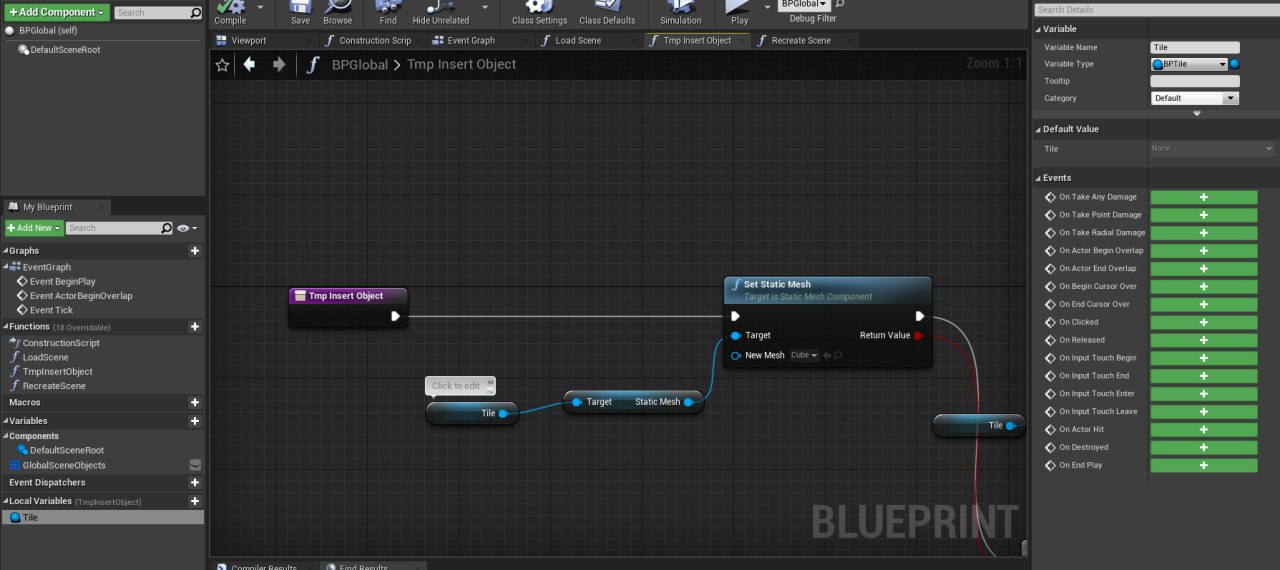Collapse the Graphs section triangle
Viewport: 1280px width, 570px height.
[5, 251]
